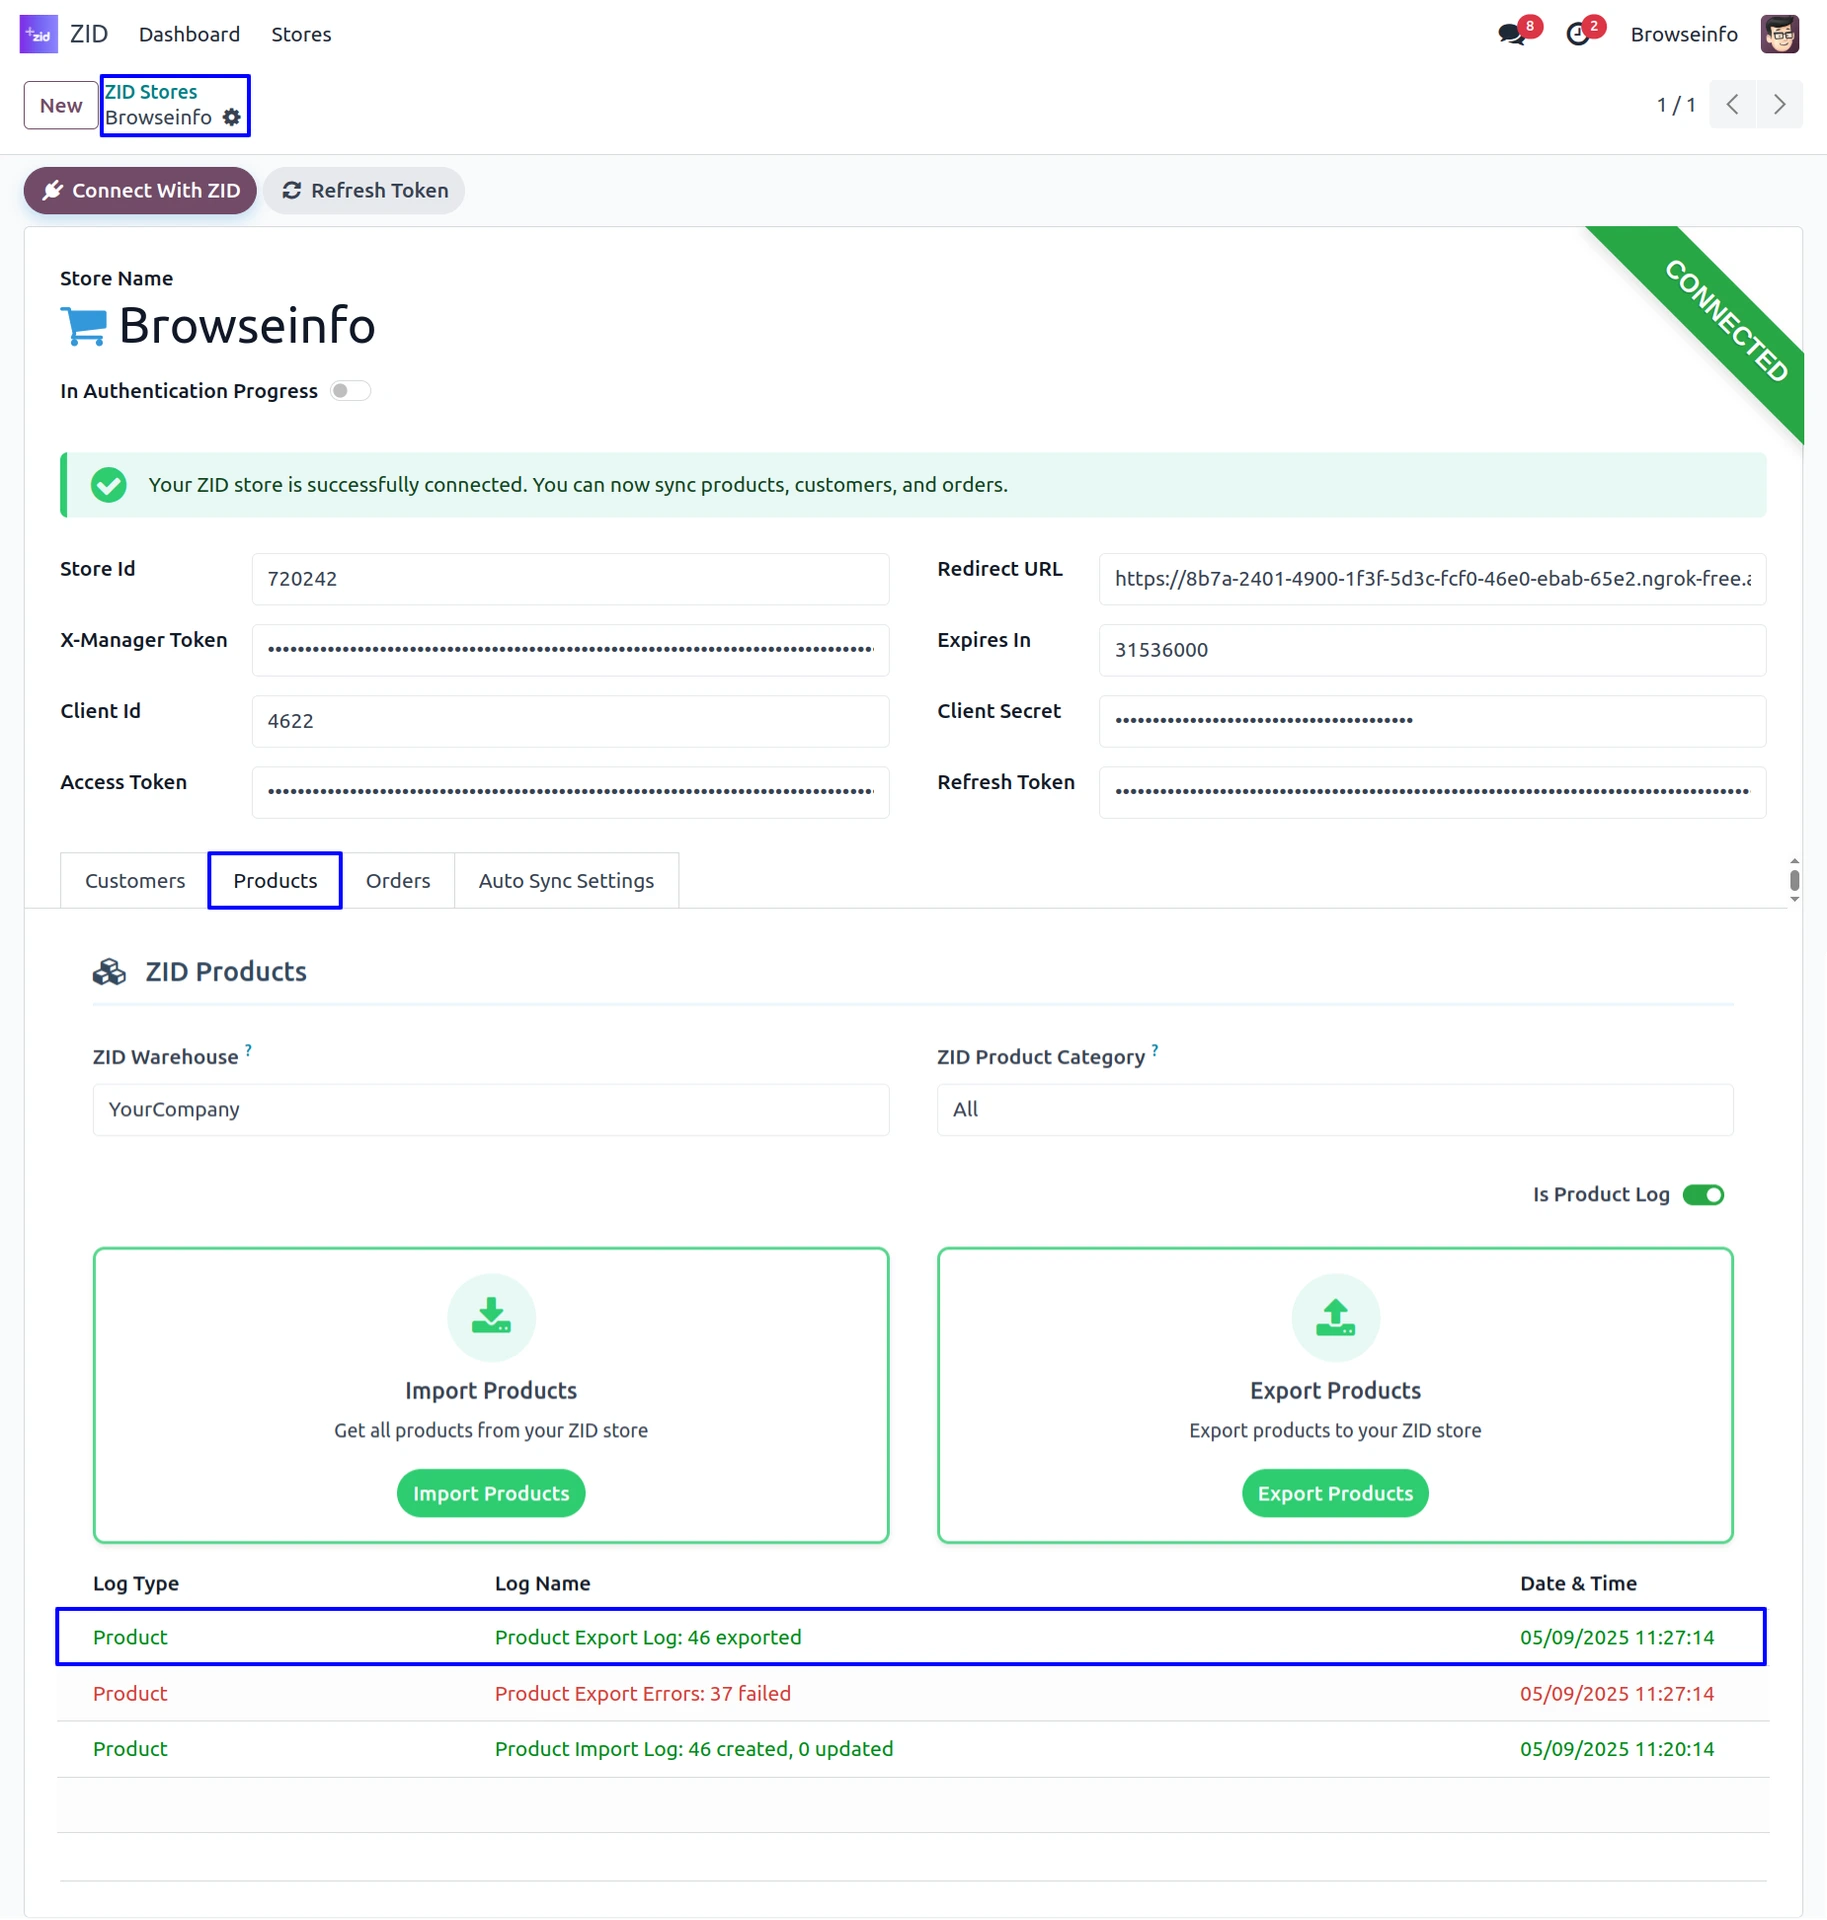This screenshot has width=1827, height=1920.
Task: Click the Client Id field
Action: pyautogui.click(x=570, y=721)
